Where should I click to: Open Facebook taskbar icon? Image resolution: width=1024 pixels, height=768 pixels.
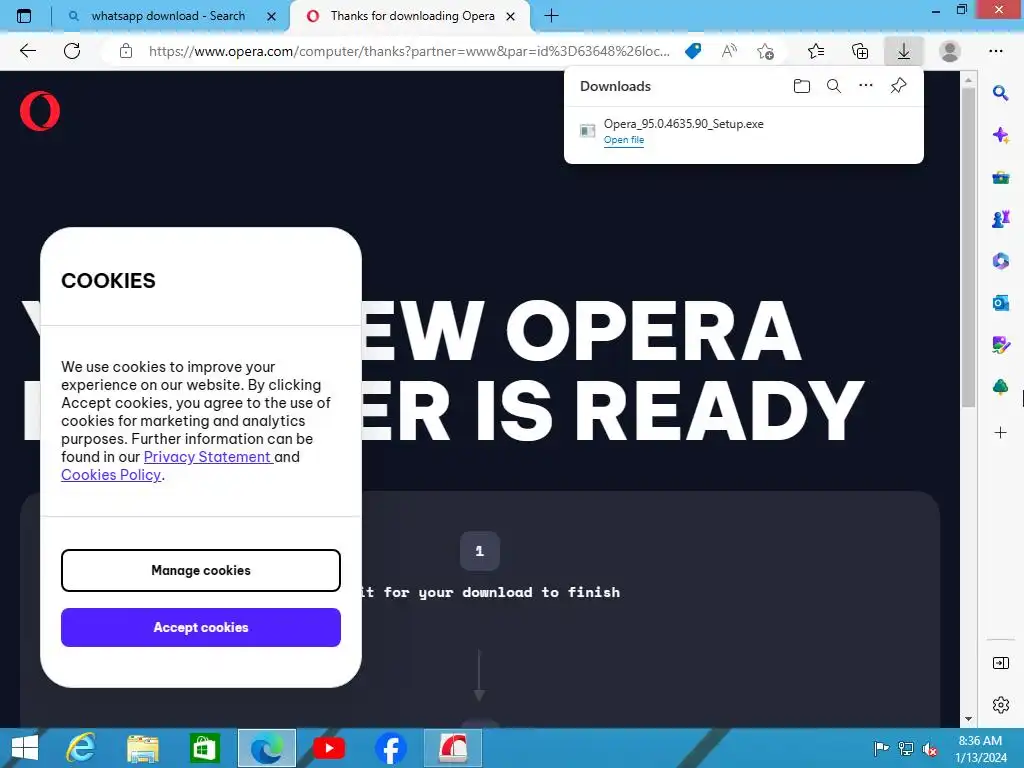[391, 748]
